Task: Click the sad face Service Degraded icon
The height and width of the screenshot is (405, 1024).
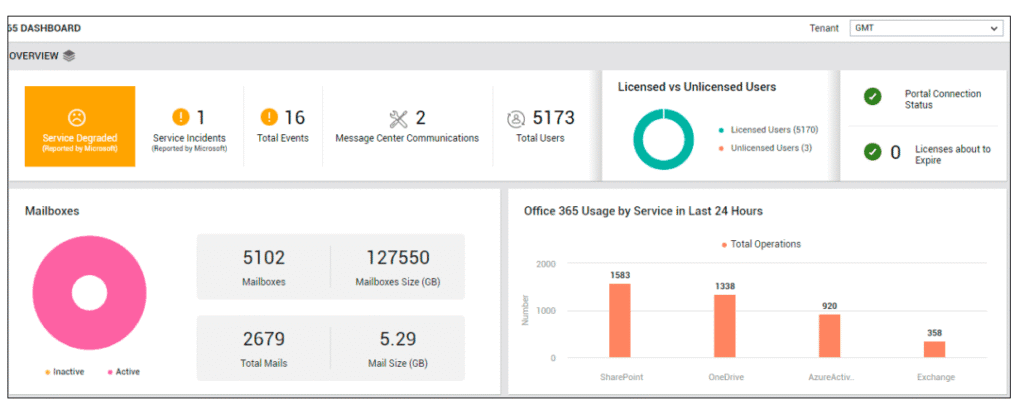Action: [77, 118]
